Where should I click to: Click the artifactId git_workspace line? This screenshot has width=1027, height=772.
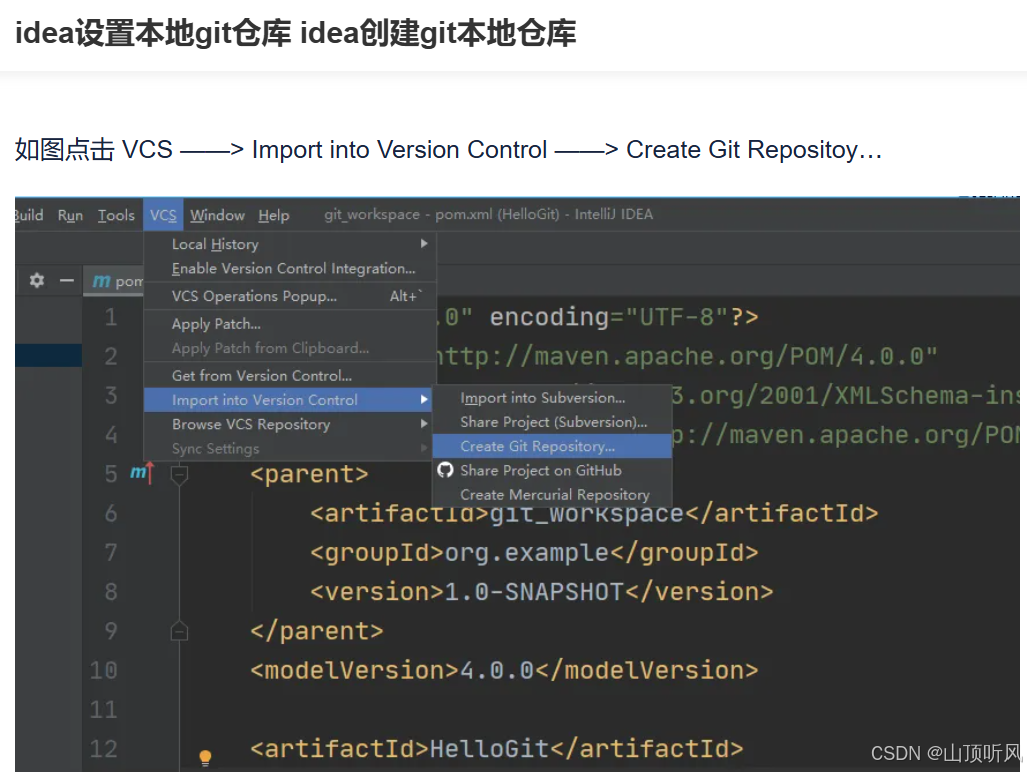point(594,513)
